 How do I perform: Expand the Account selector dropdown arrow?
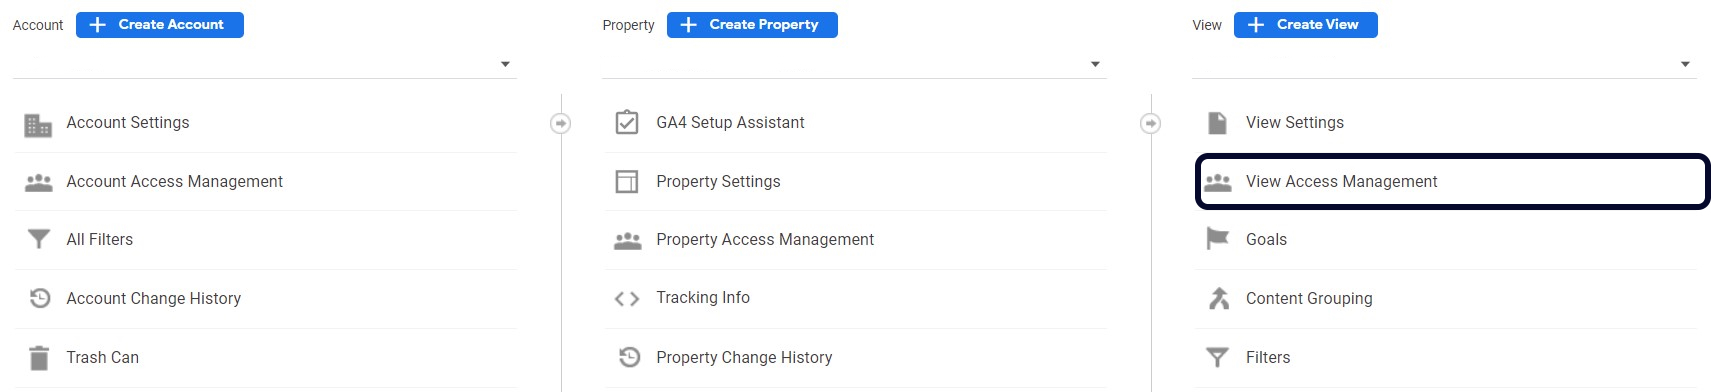[505, 64]
